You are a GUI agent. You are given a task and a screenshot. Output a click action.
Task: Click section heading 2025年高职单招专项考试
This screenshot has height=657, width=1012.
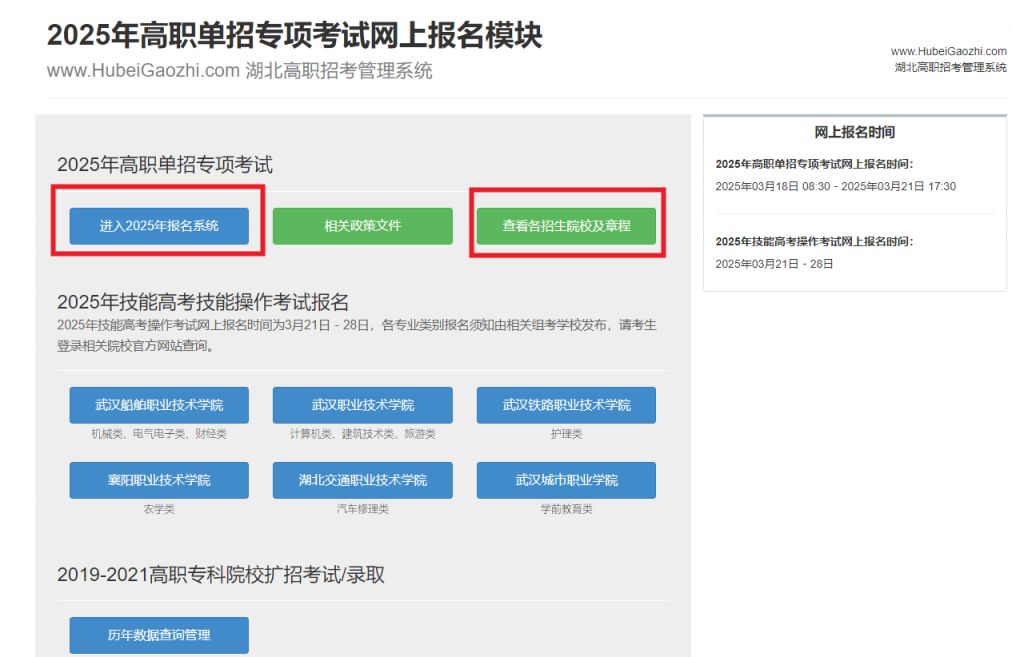pyautogui.click(x=165, y=165)
